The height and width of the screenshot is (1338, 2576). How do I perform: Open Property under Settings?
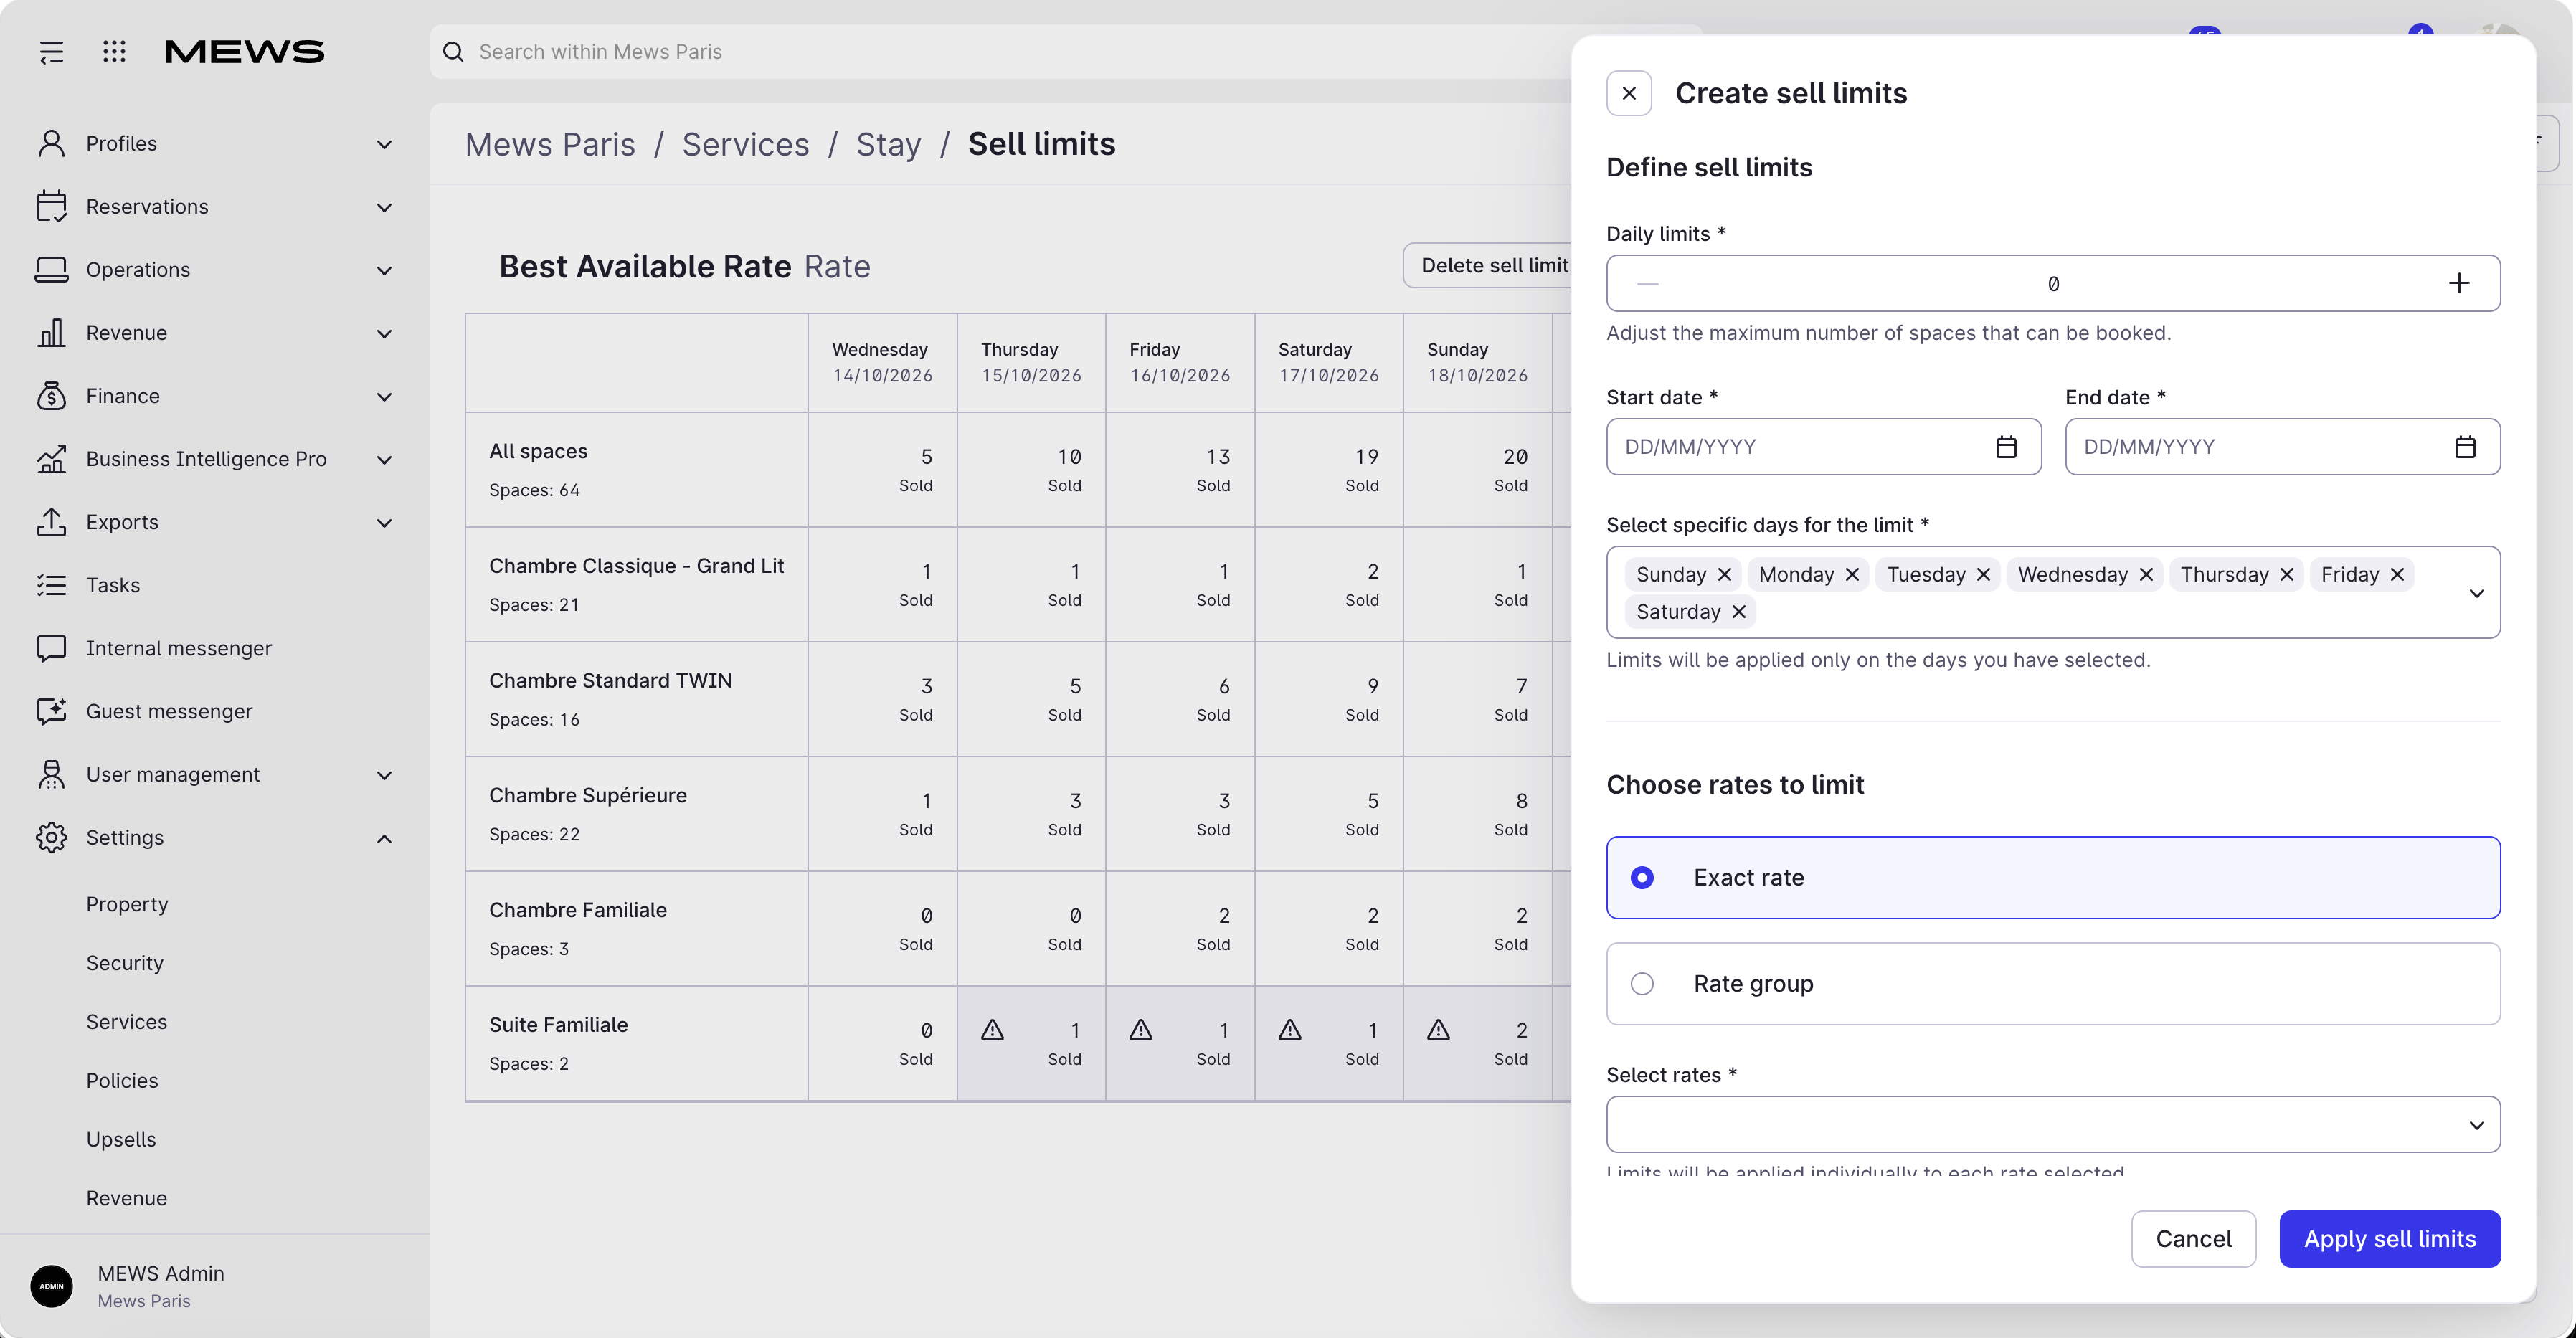click(127, 904)
